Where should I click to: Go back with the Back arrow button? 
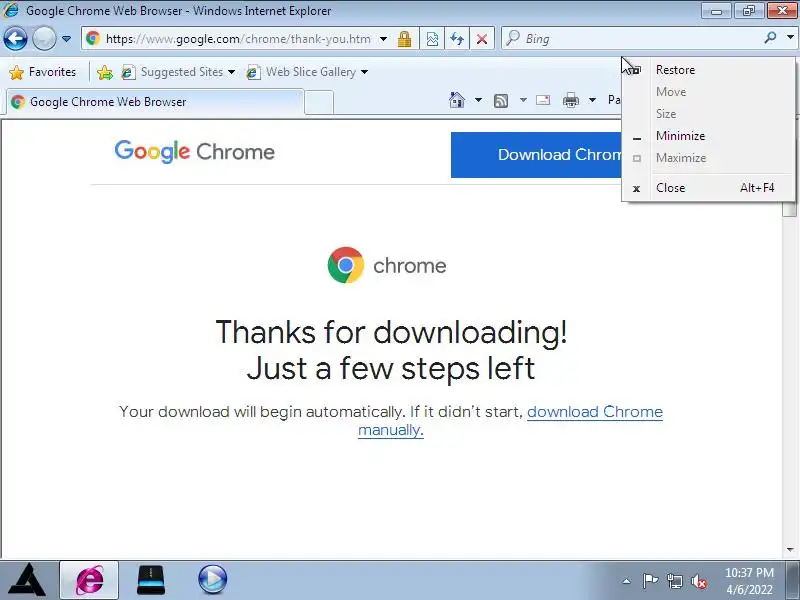(15, 39)
